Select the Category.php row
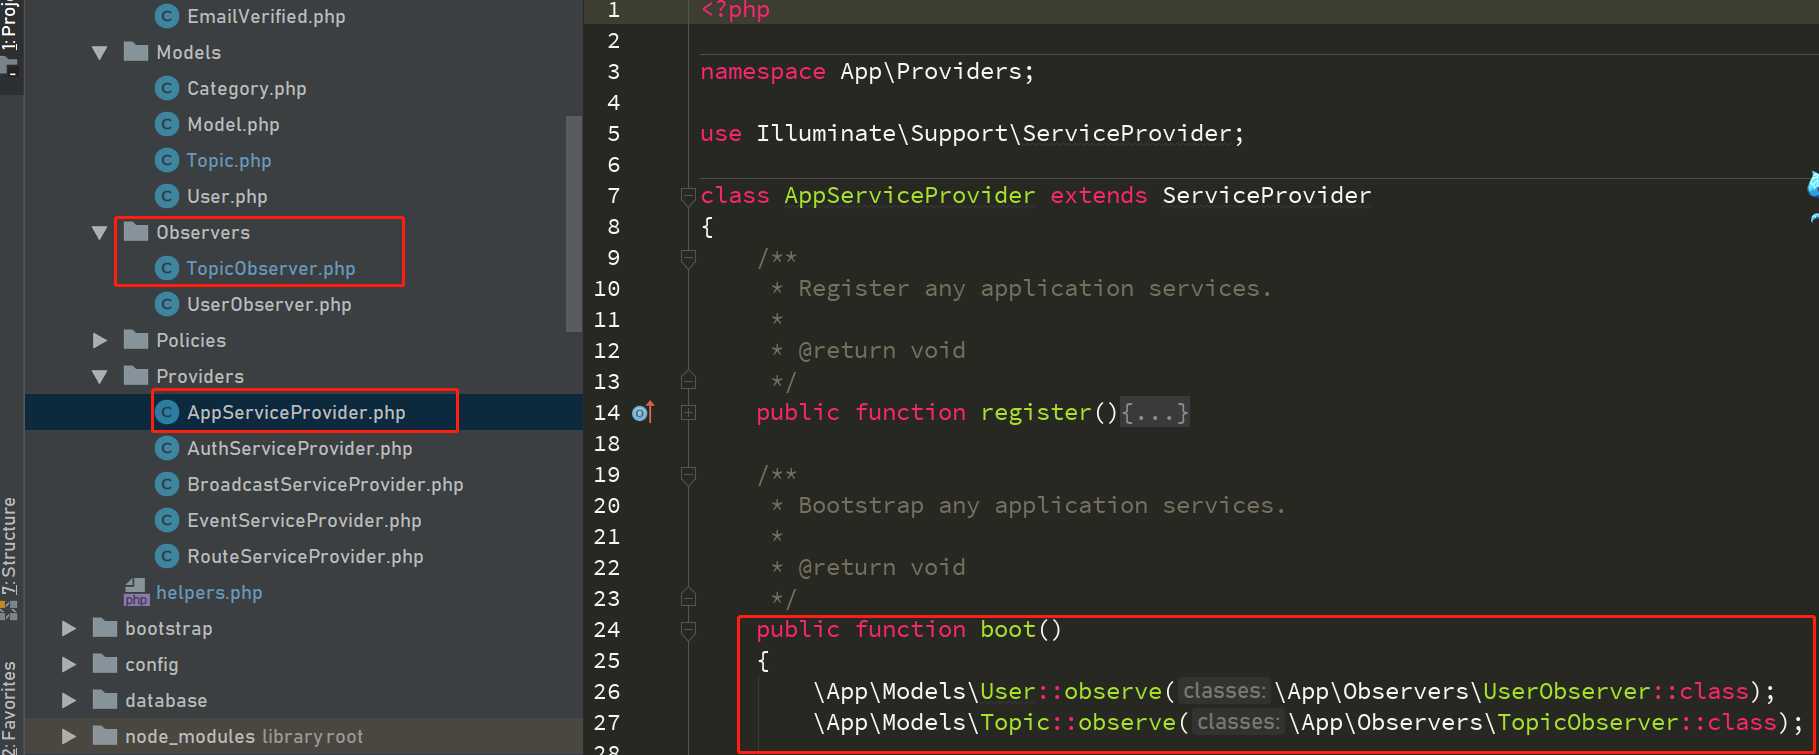 point(304,88)
